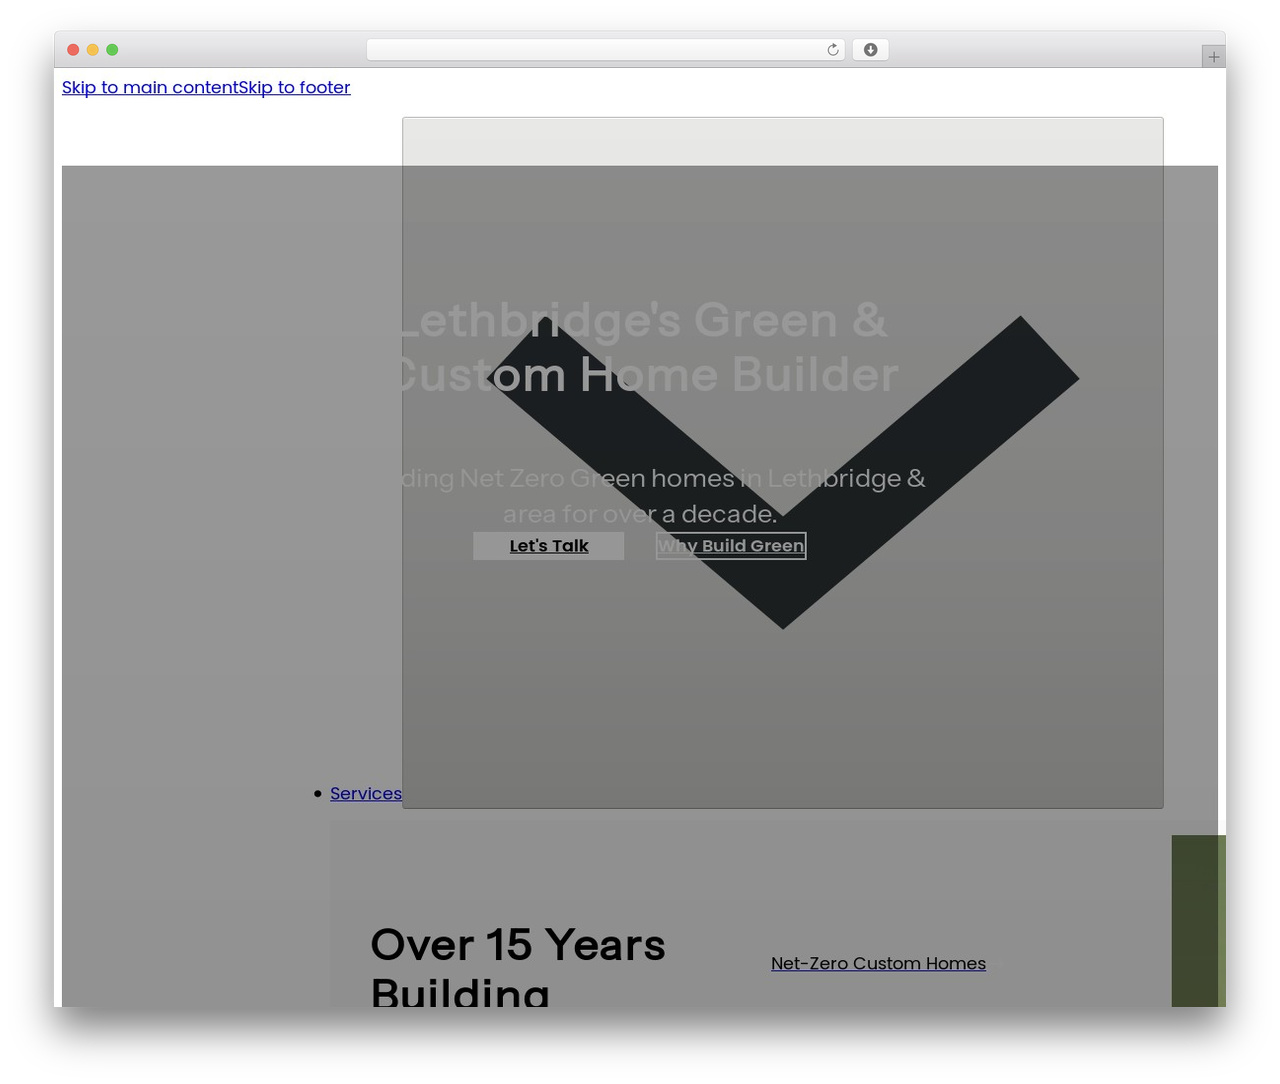Close the browser window with red button

pos(73,50)
